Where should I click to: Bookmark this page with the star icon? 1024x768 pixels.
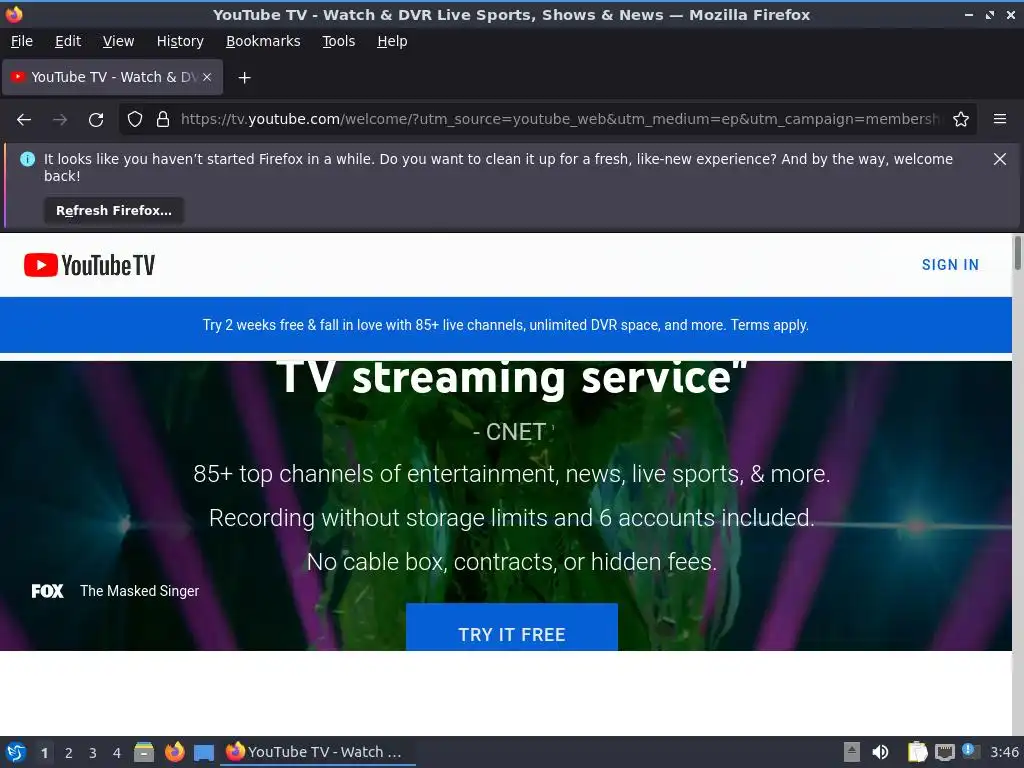(961, 119)
